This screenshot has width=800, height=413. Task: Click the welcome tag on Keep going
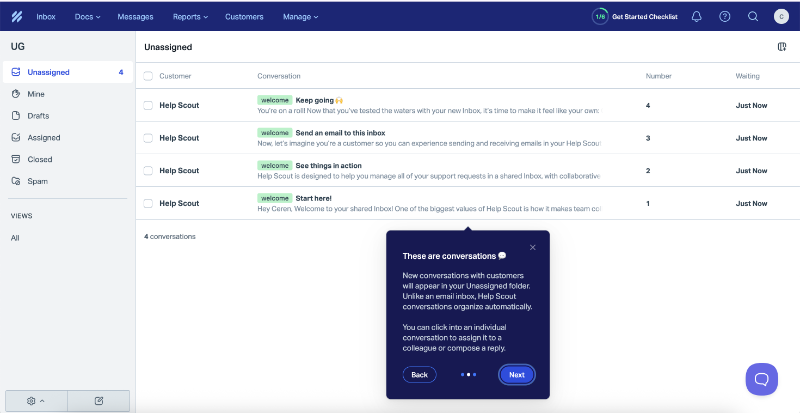(275, 100)
